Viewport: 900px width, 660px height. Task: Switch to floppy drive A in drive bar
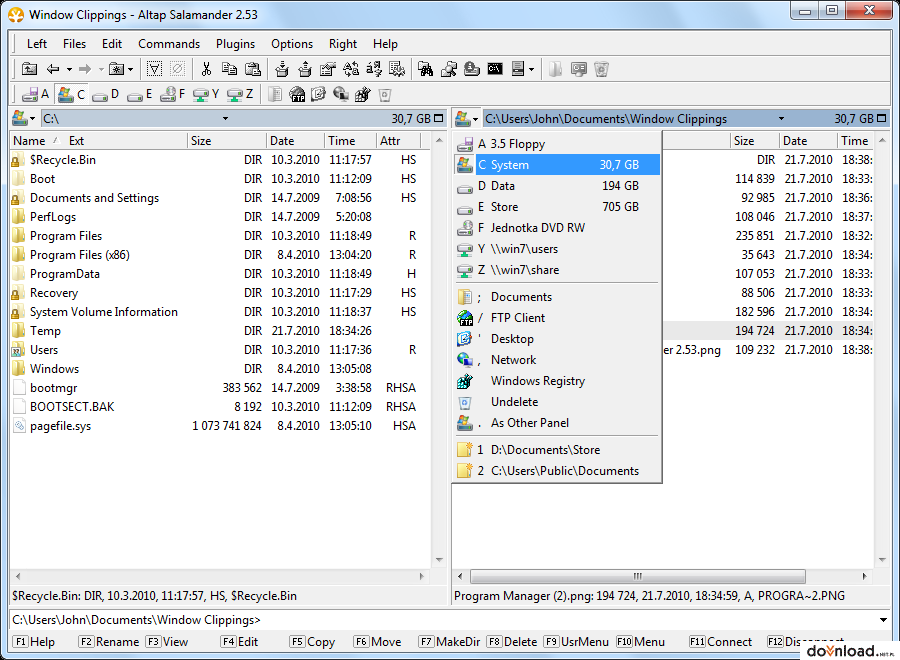pos(36,95)
